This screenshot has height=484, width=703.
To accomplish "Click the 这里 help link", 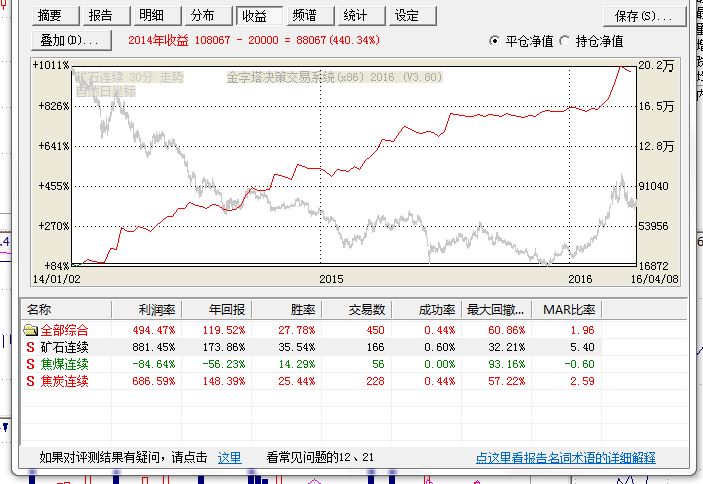I will click(229, 458).
